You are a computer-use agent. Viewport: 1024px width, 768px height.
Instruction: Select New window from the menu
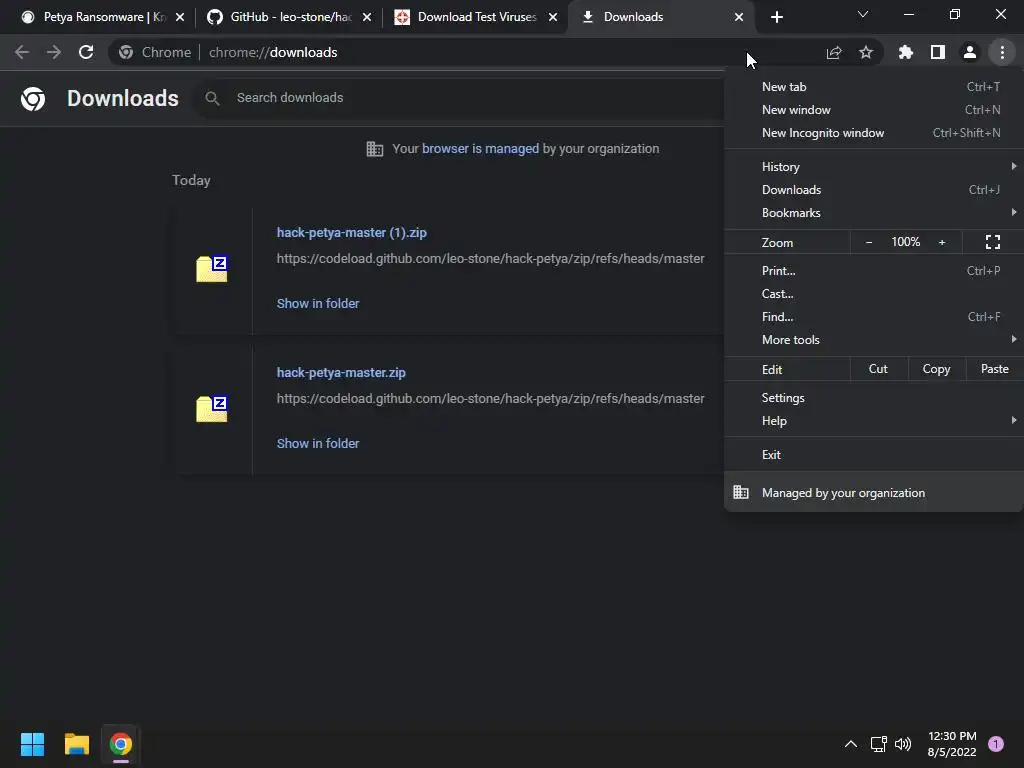pos(874,110)
